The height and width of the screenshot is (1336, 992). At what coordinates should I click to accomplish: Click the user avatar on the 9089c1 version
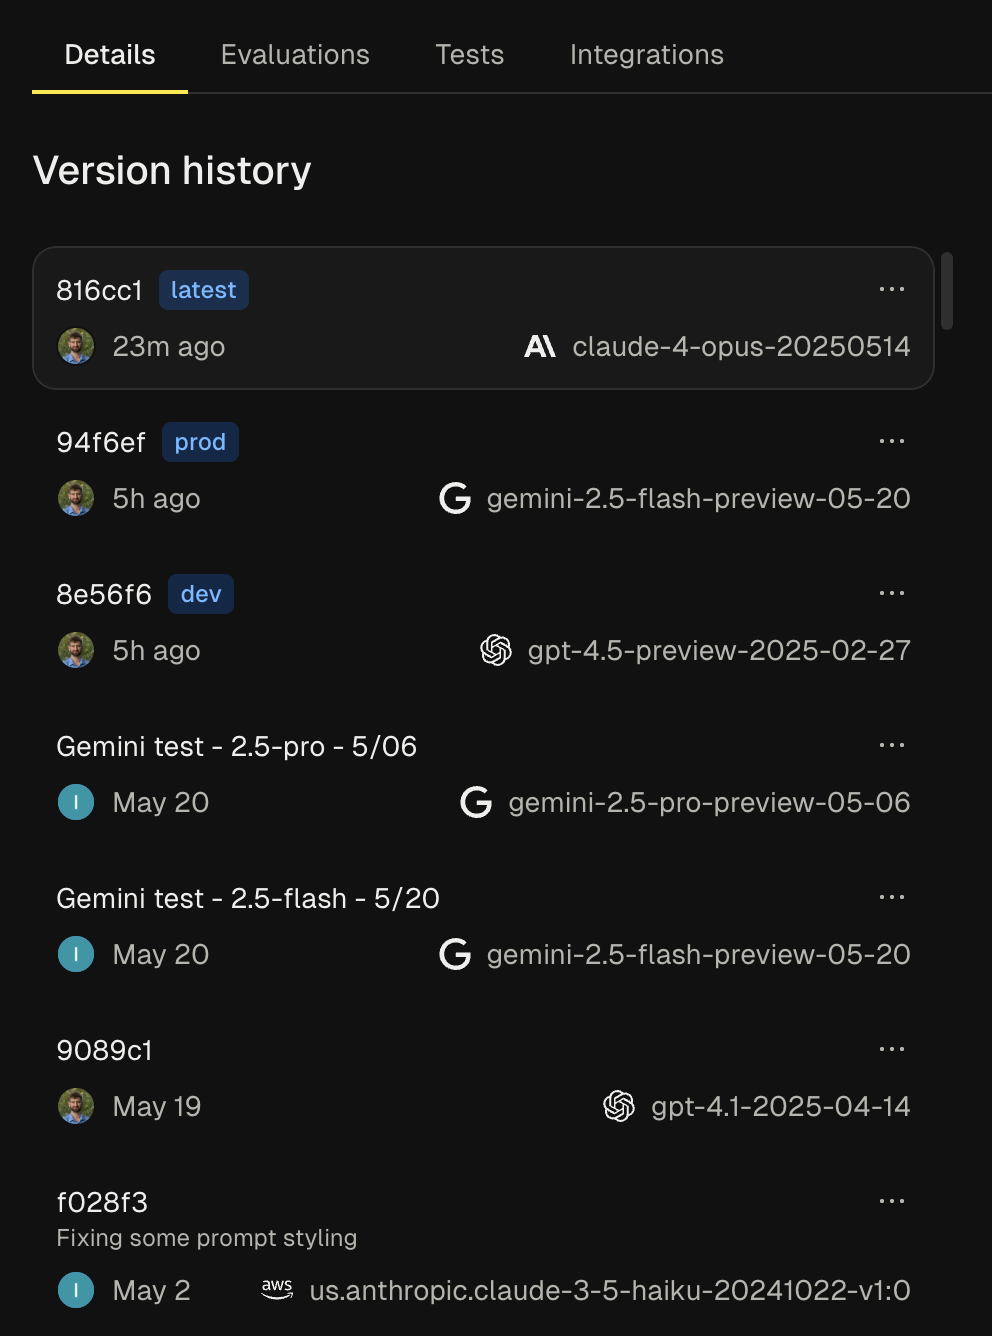(x=76, y=1106)
